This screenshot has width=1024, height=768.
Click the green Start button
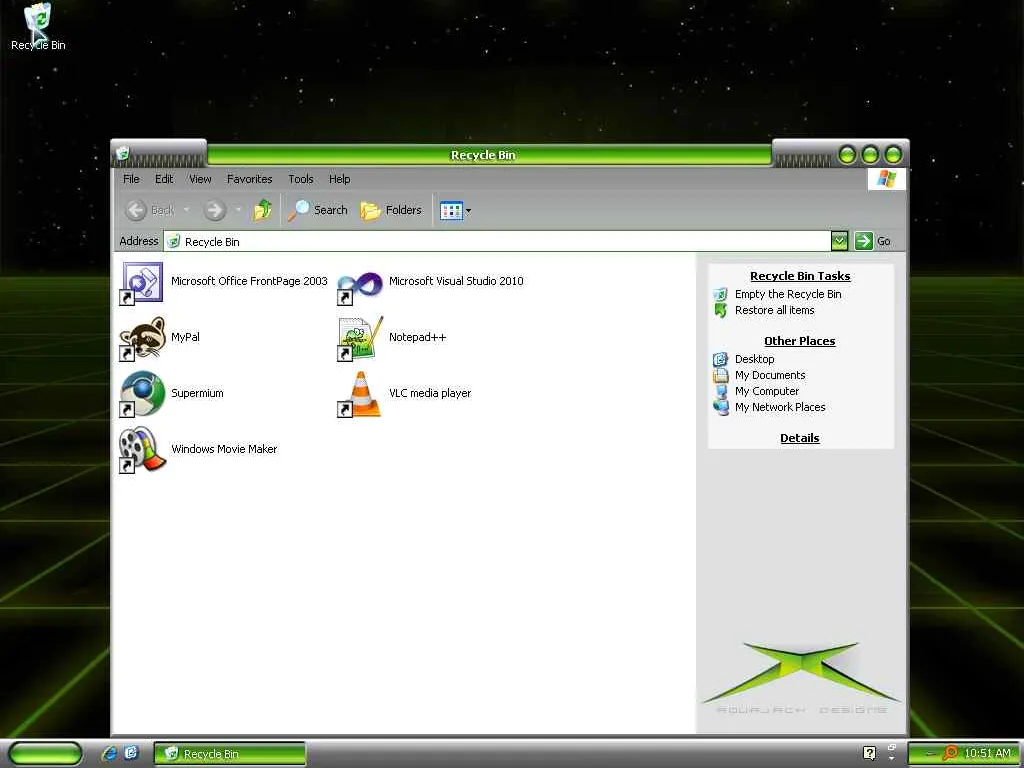(x=45, y=753)
